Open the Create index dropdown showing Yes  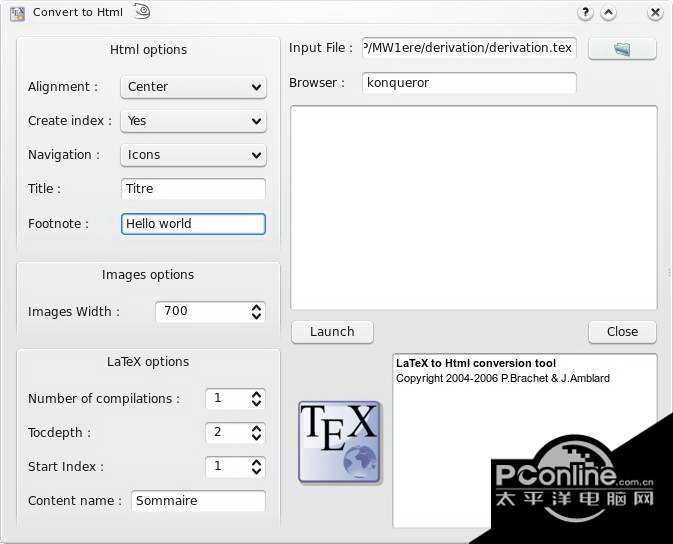193,121
